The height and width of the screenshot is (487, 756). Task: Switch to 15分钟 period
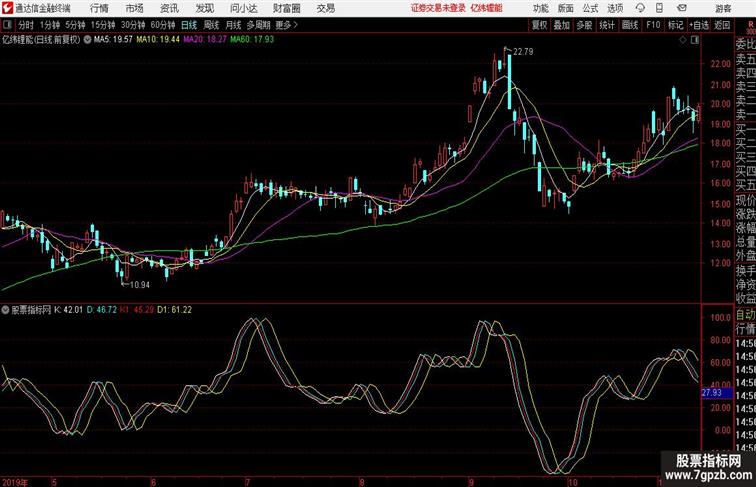click(103, 25)
